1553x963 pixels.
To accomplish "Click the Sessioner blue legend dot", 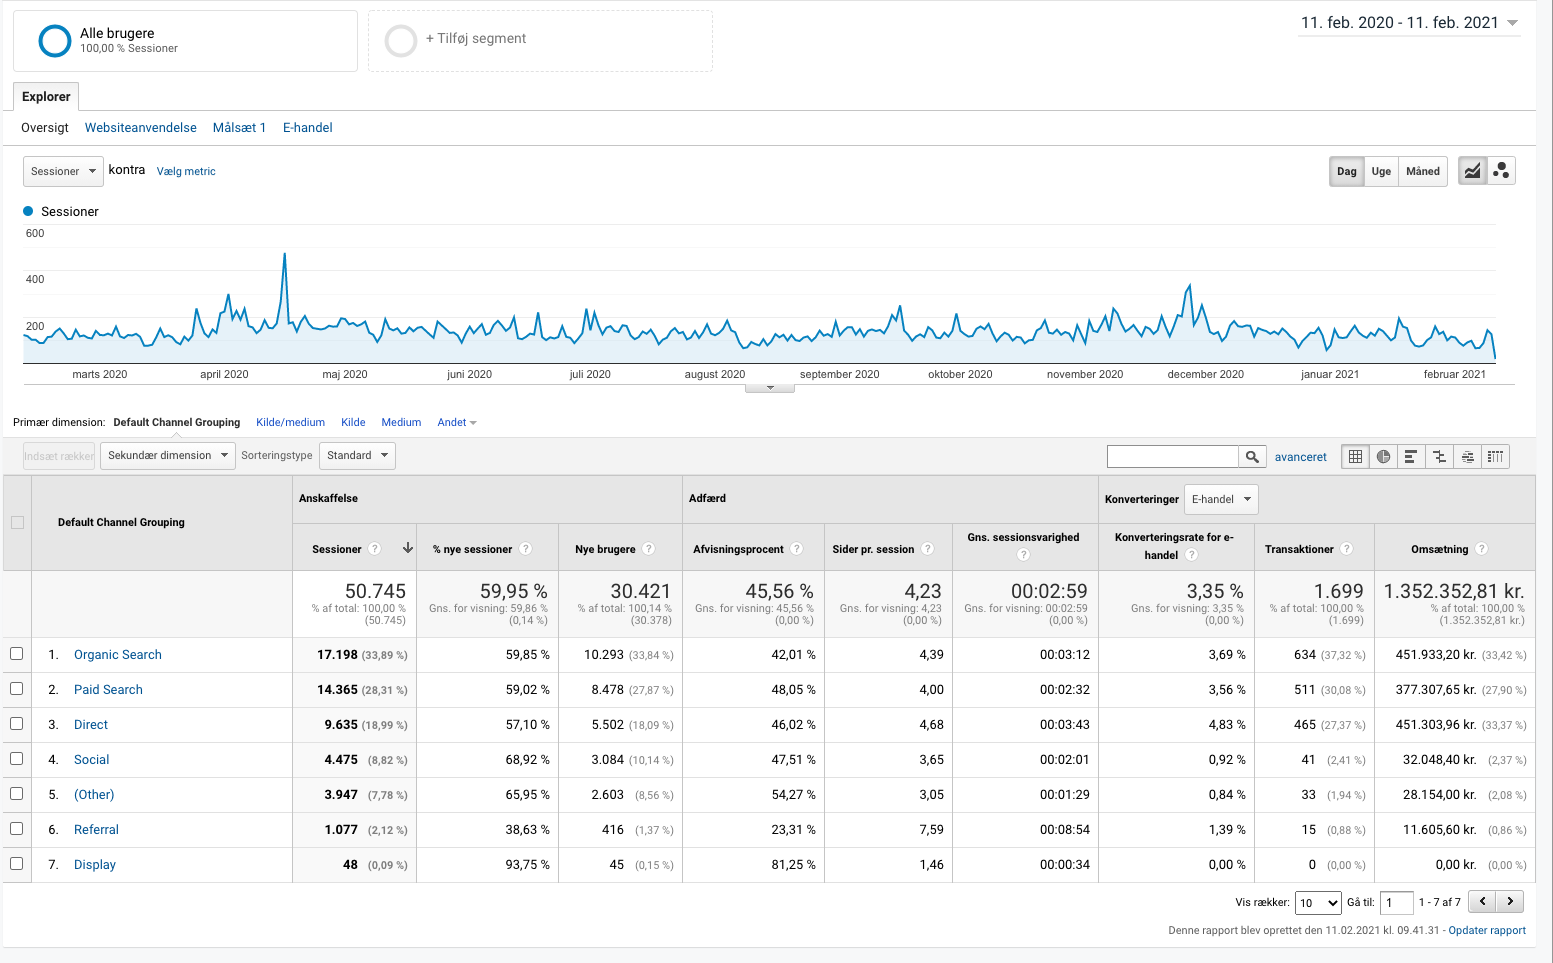I will pos(29,212).
